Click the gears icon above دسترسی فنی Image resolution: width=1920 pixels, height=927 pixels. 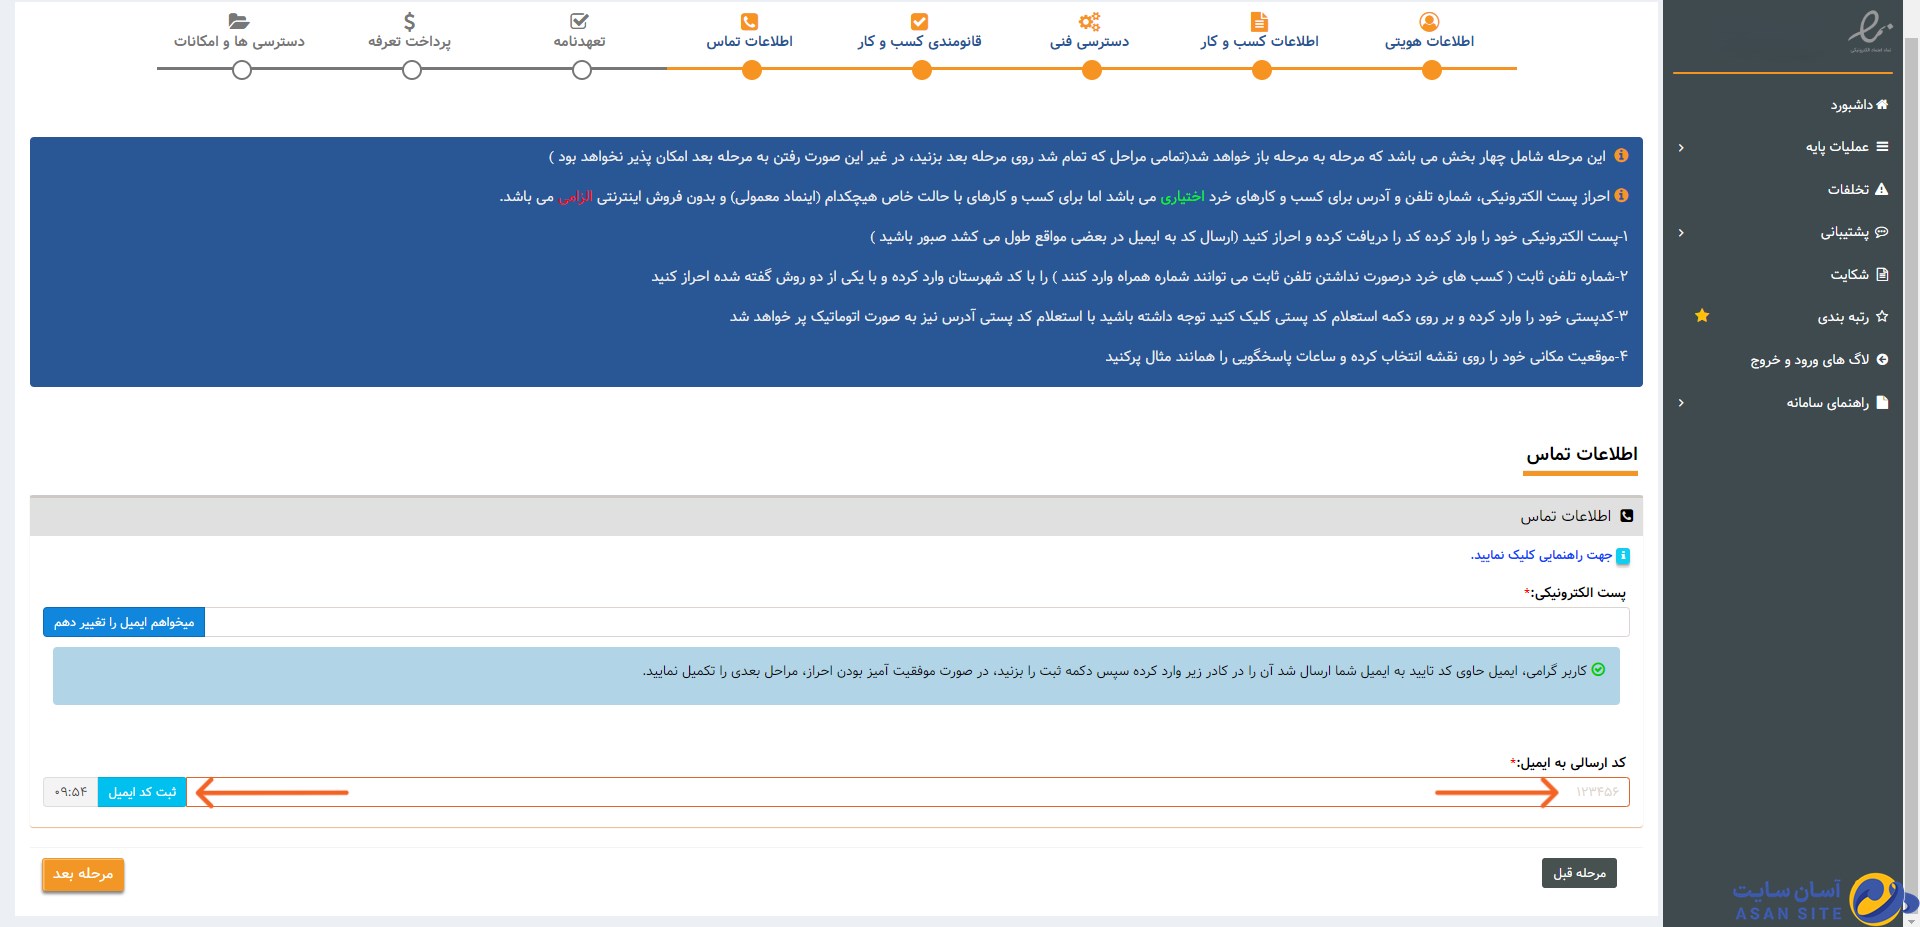pyautogui.click(x=1089, y=21)
